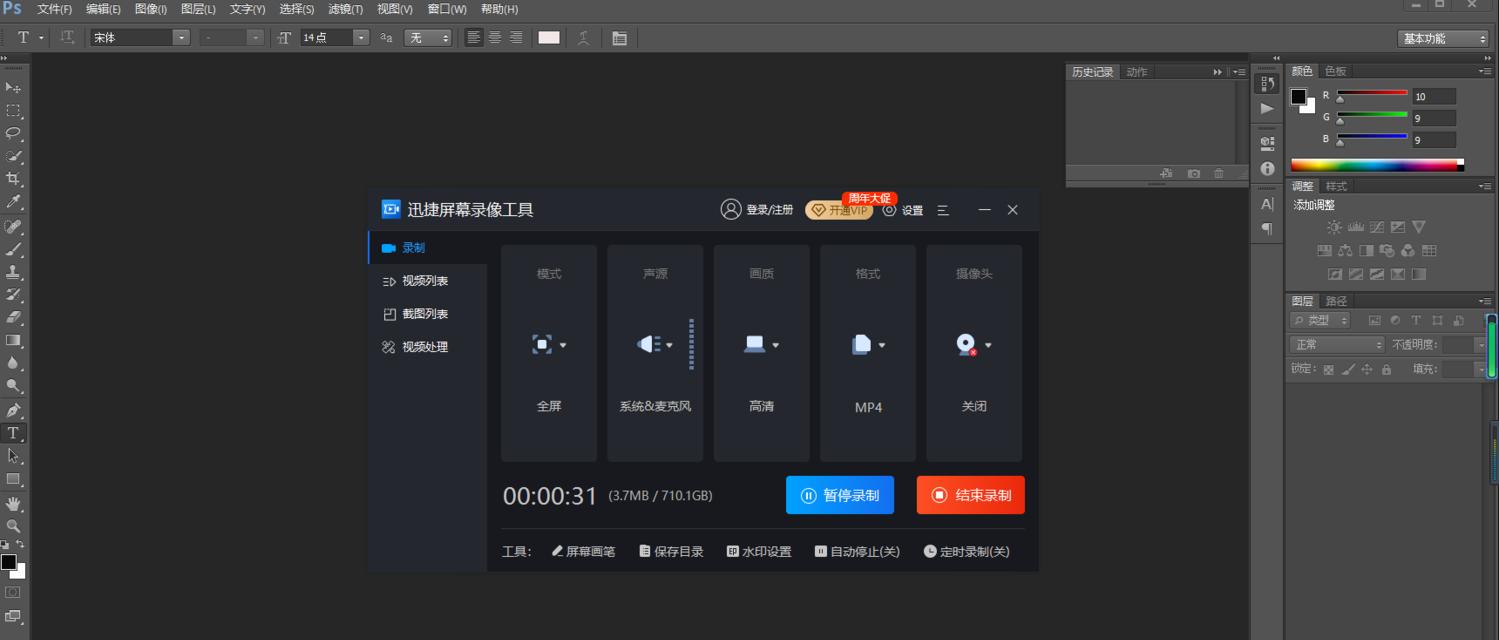
Task: Select the Lasso tool
Action: 13,133
